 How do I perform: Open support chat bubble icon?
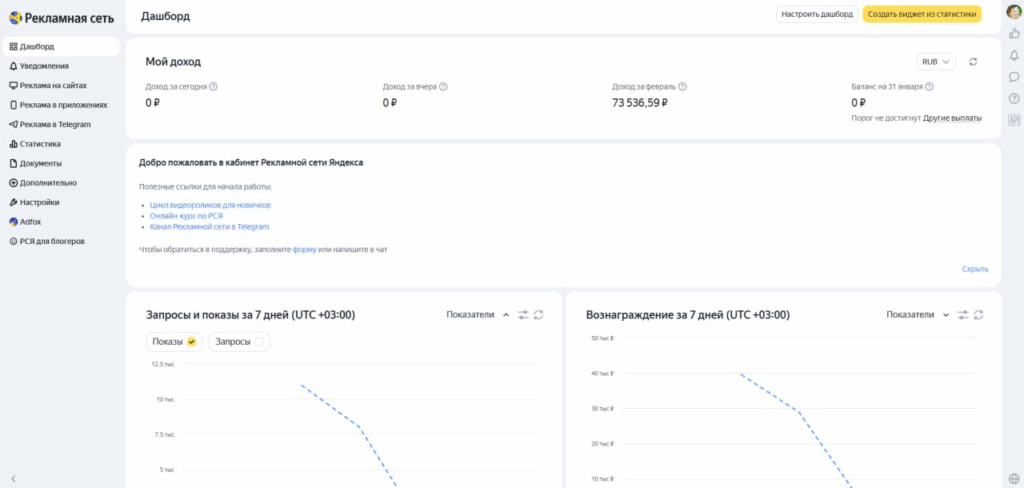pyautogui.click(x=1014, y=77)
